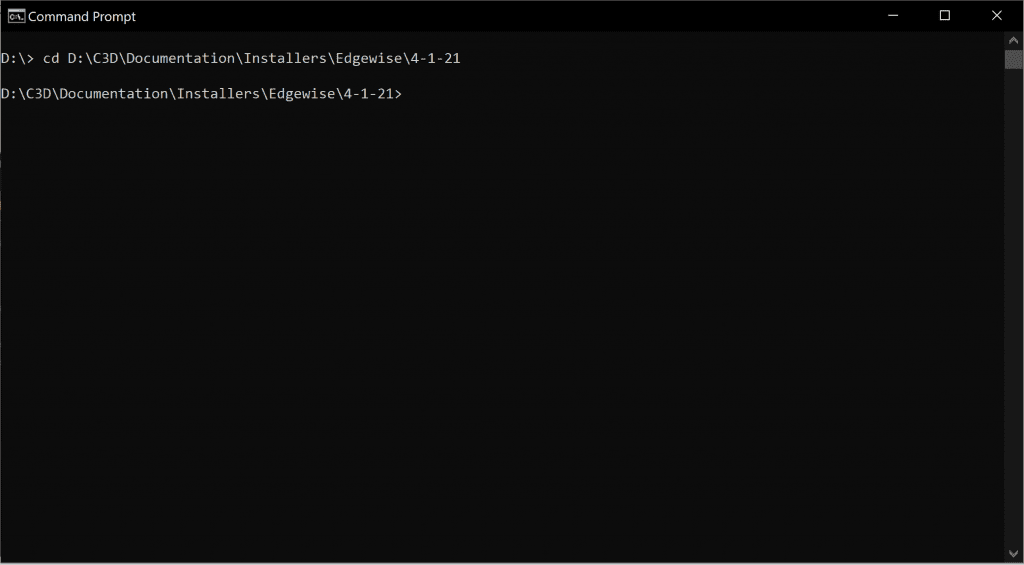Click the "Command Prompt" title text

(82, 17)
